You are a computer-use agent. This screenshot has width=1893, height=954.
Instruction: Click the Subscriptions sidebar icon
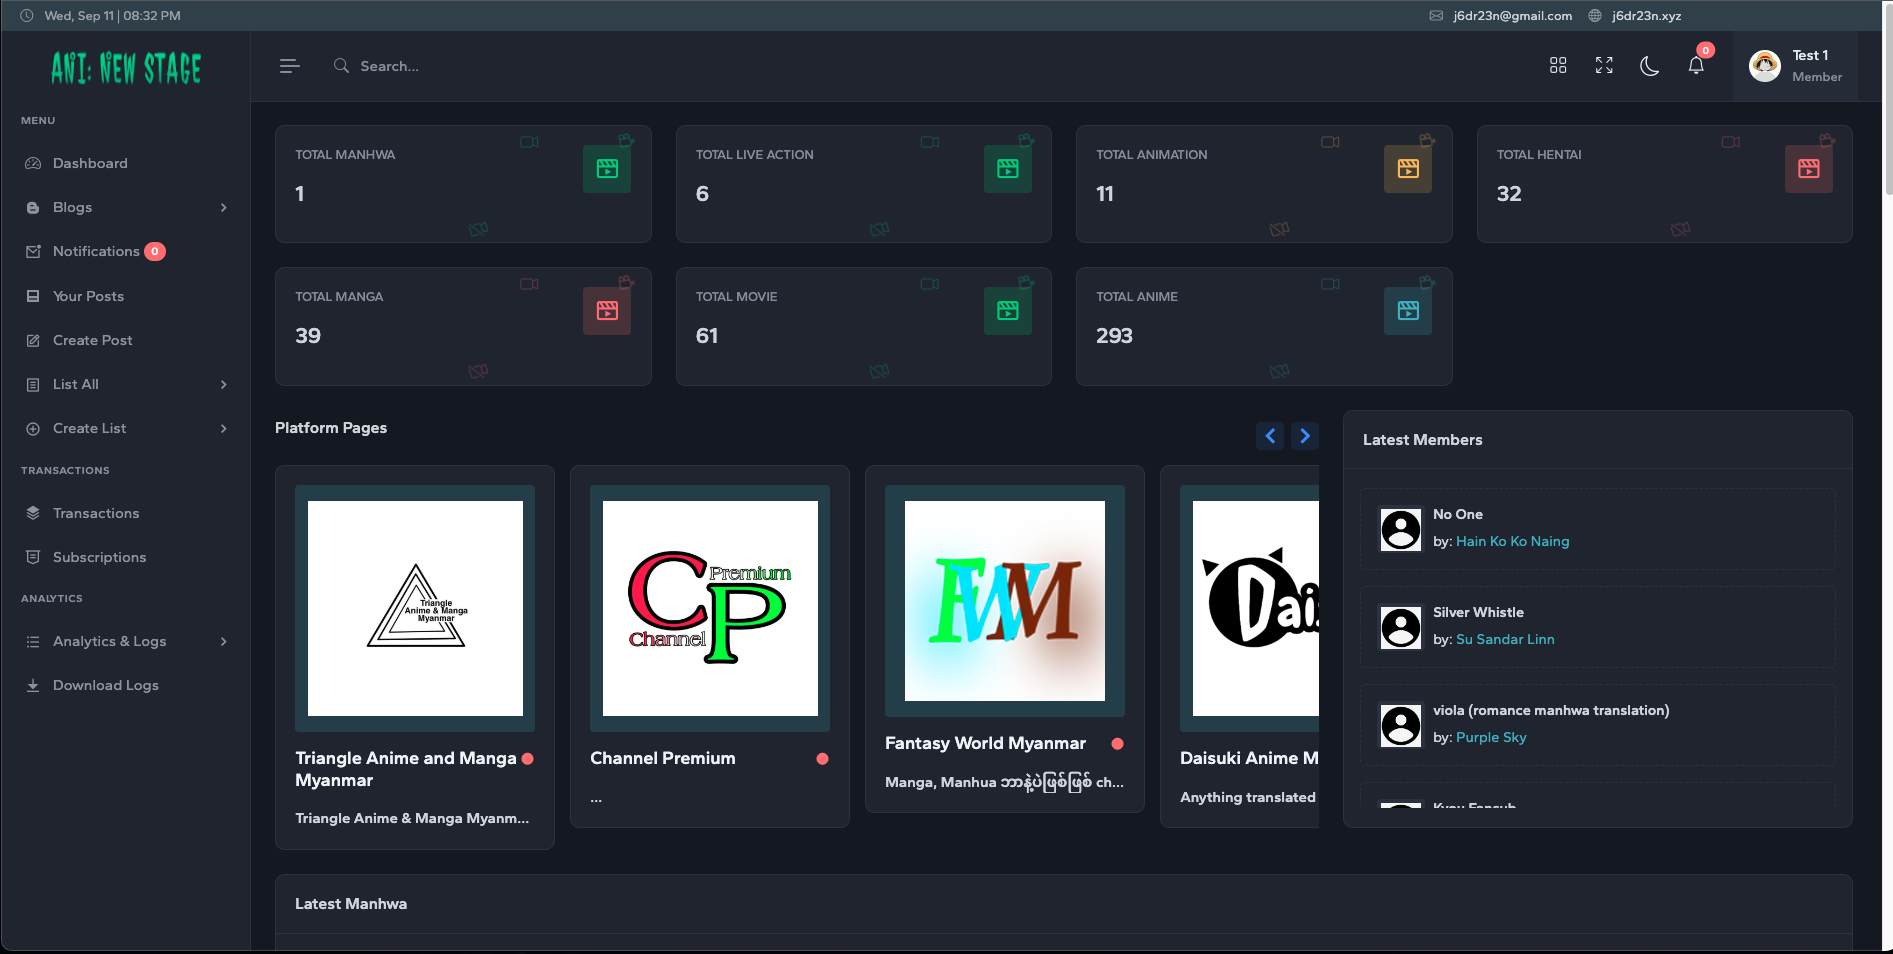(33, 557)
